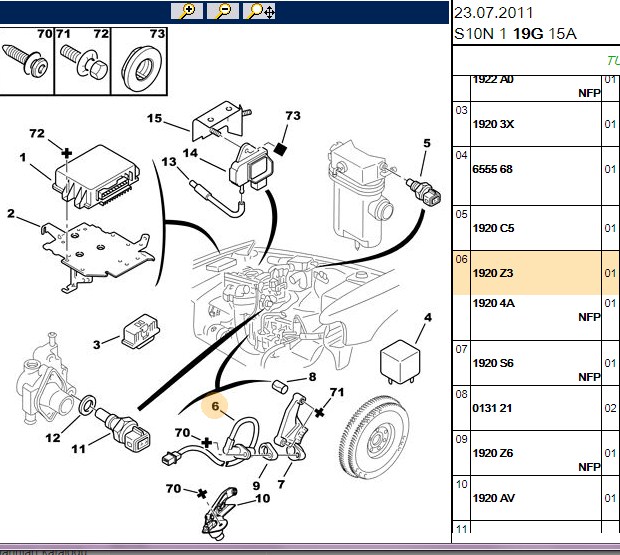Click part number 1922 A0 in the list
The height and width of the screenshot is (555, 620).
(x=493, y=79)
